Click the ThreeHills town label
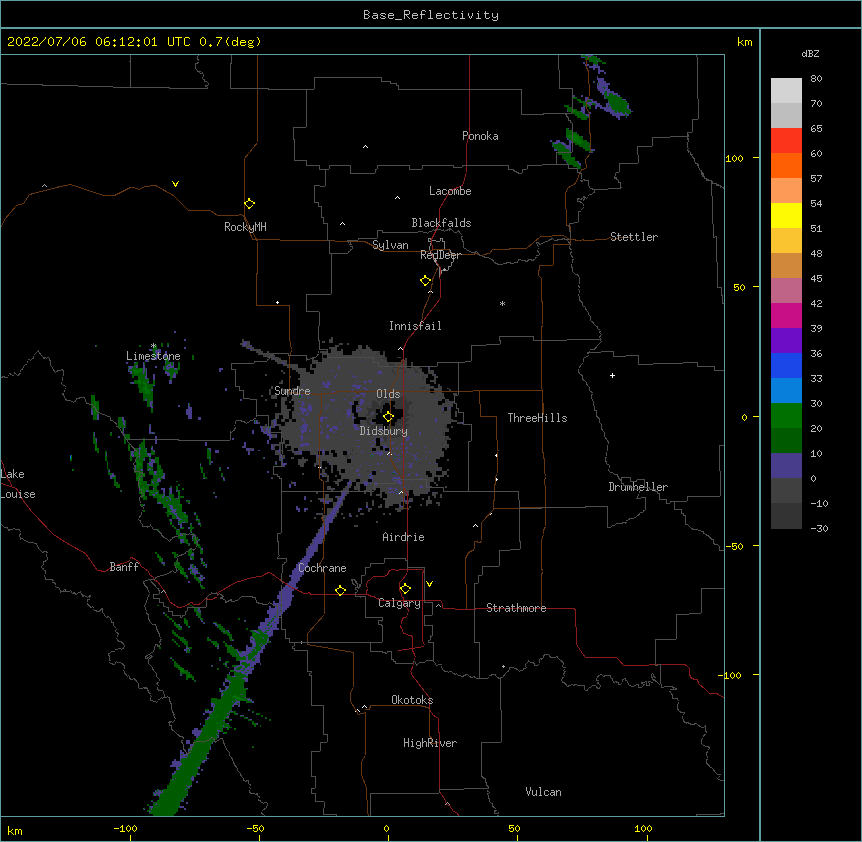 pos(537,418)
